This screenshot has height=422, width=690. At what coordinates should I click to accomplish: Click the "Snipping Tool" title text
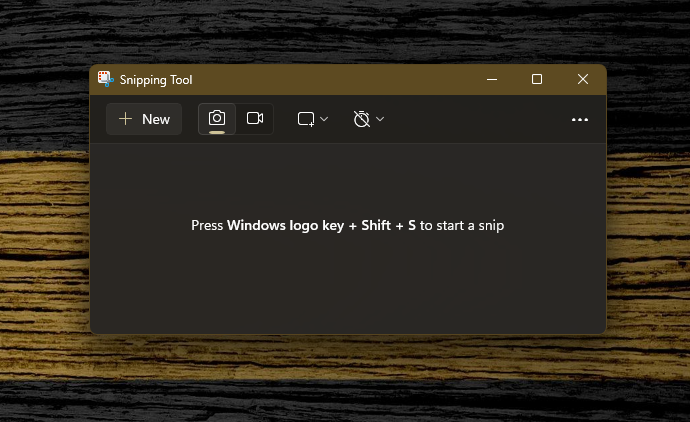156,80
